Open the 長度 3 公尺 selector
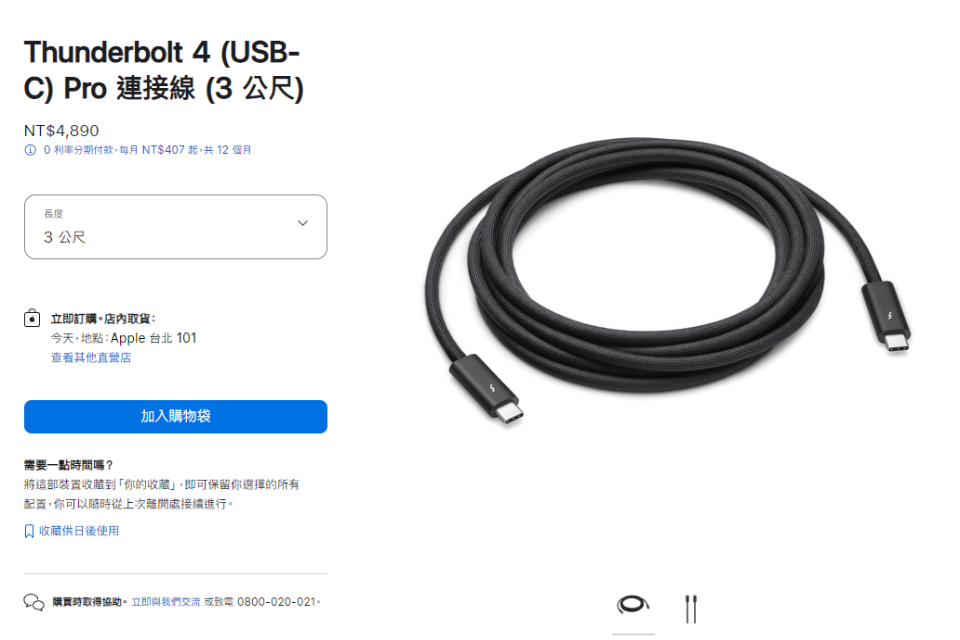This screenshot has height=640, width=960. tap(176, 227)
